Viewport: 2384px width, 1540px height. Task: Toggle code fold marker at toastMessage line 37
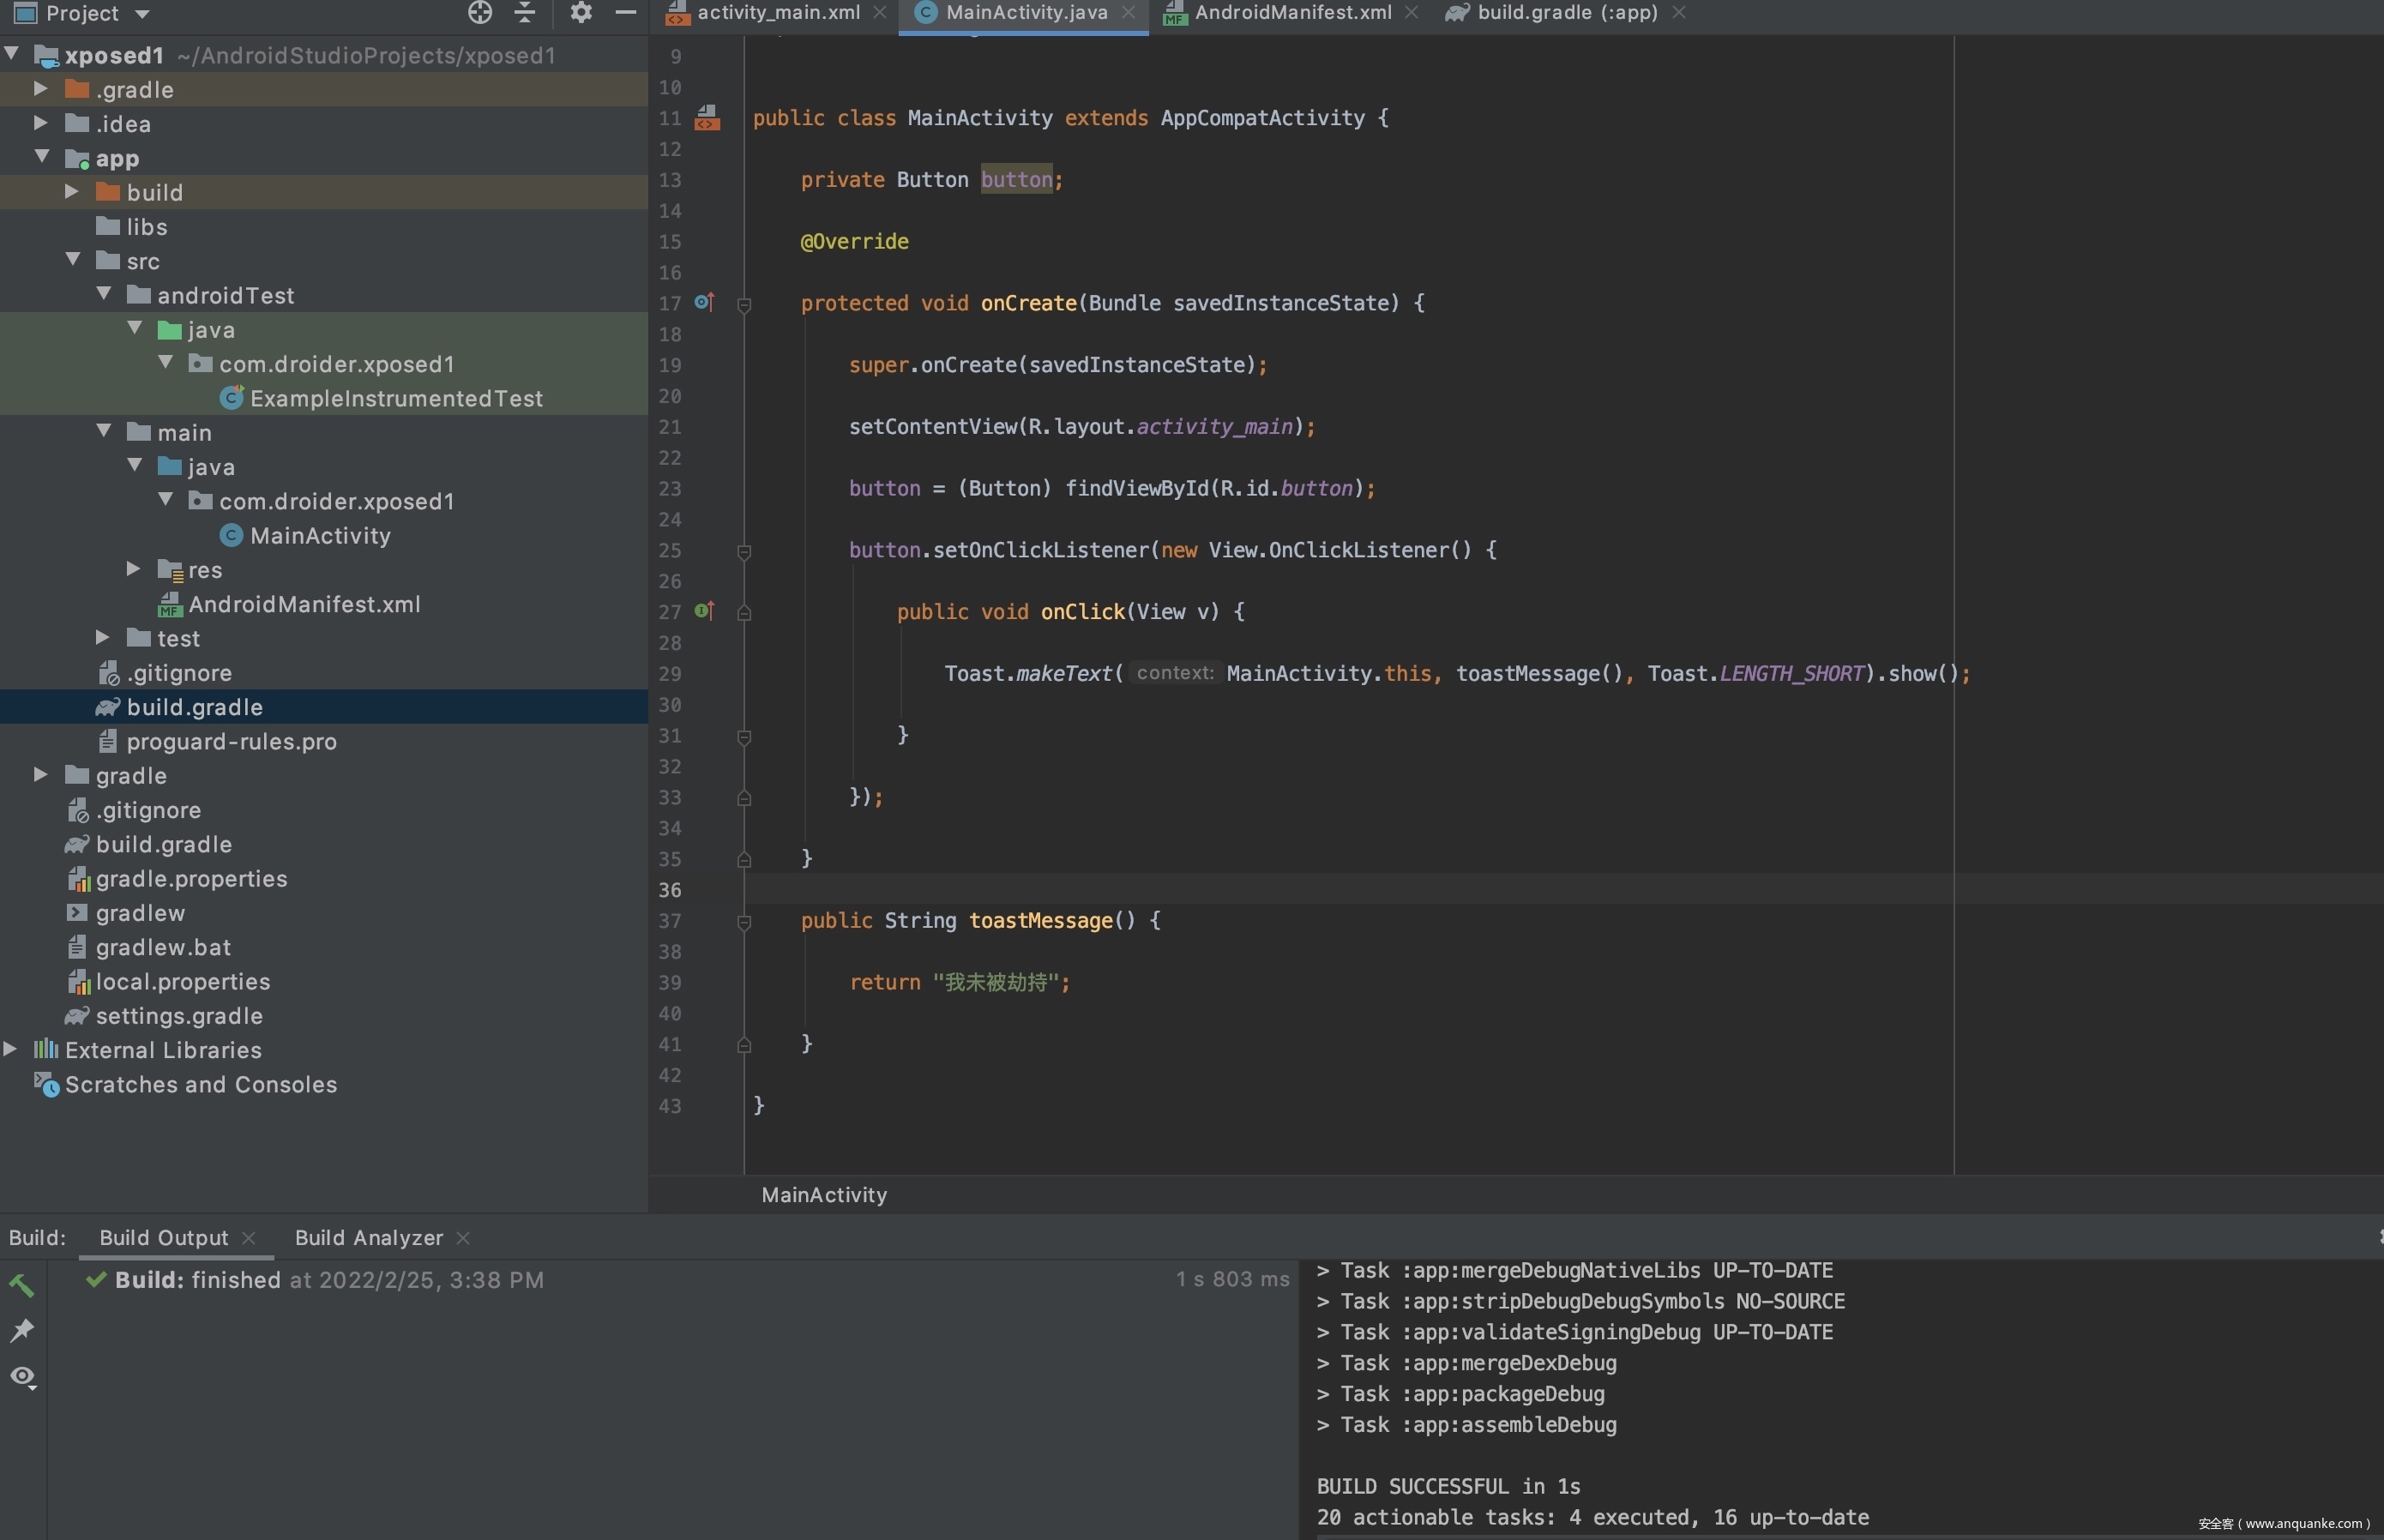point(744,922)
